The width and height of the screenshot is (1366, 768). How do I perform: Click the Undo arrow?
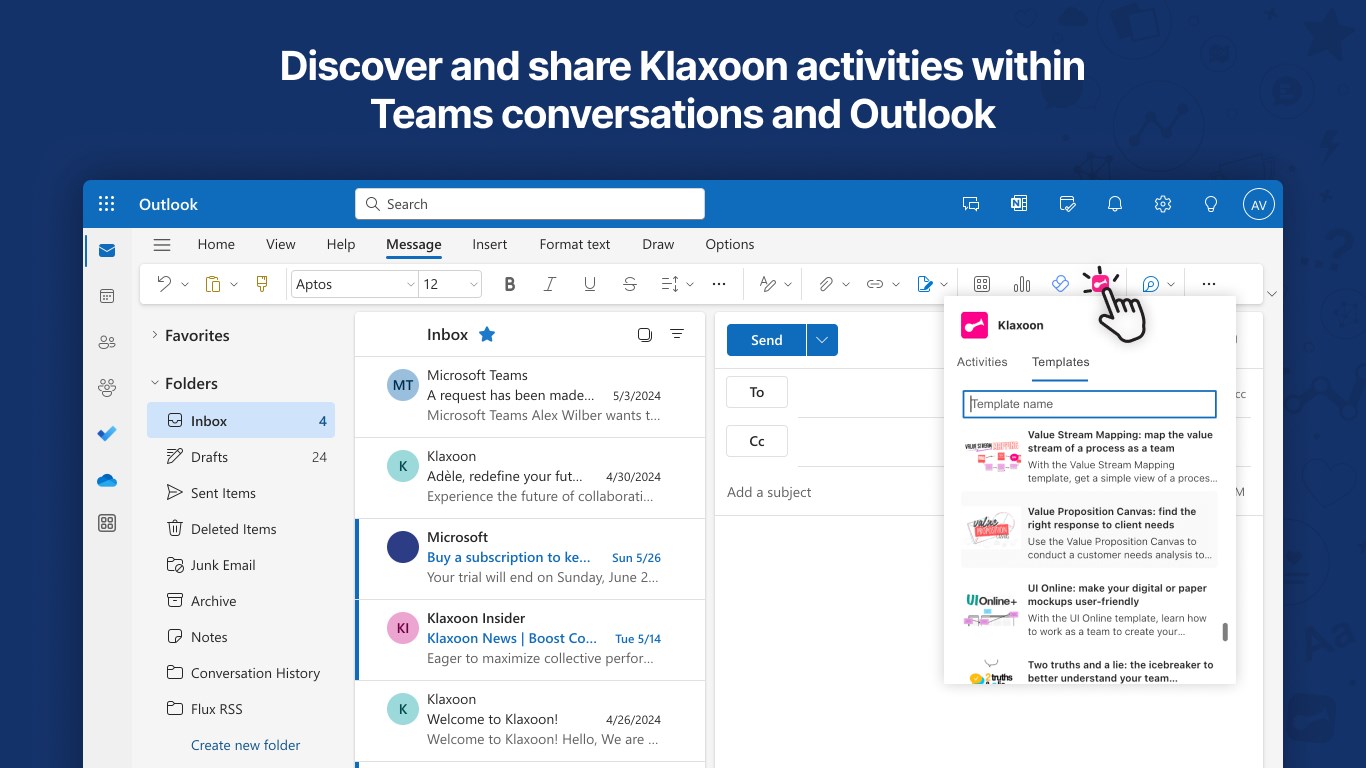[164, 284]
